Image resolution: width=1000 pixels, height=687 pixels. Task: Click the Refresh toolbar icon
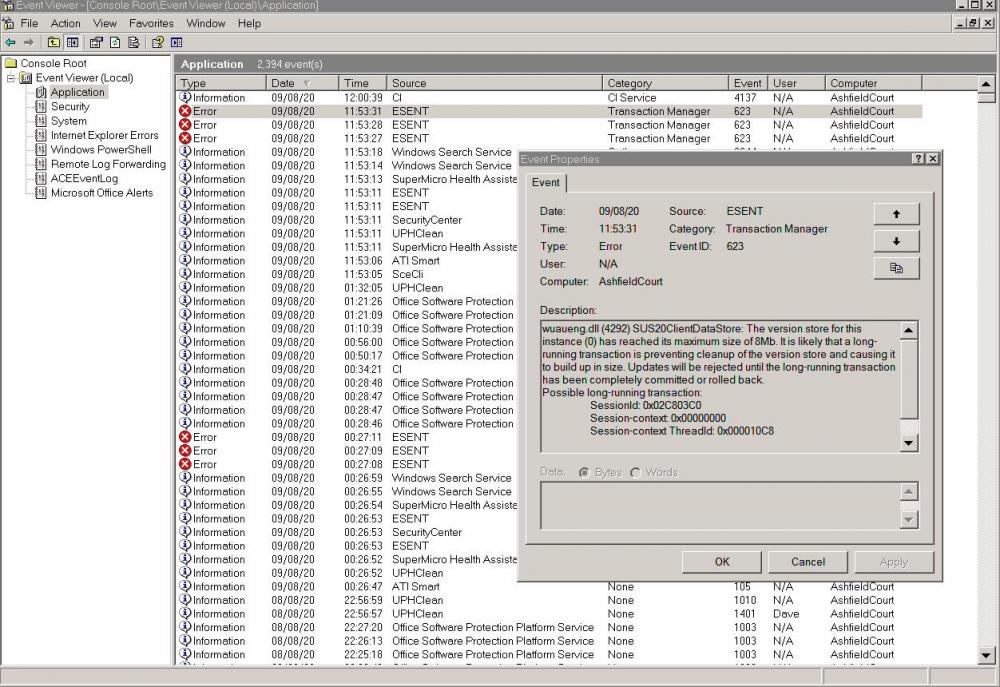tap(115, 42)
